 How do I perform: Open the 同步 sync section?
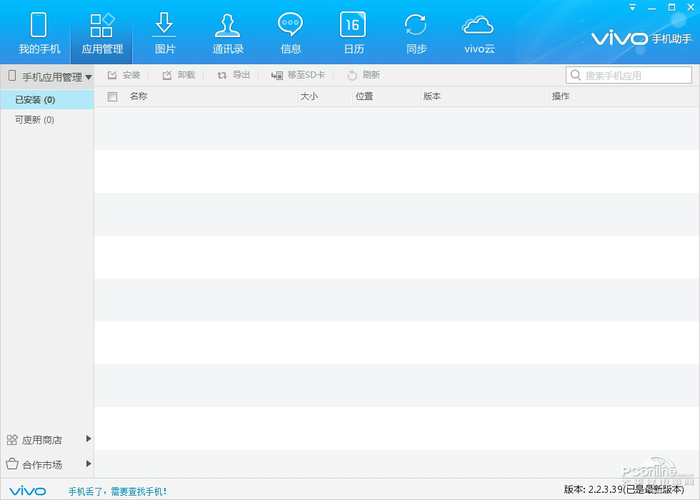coord(416,33)
